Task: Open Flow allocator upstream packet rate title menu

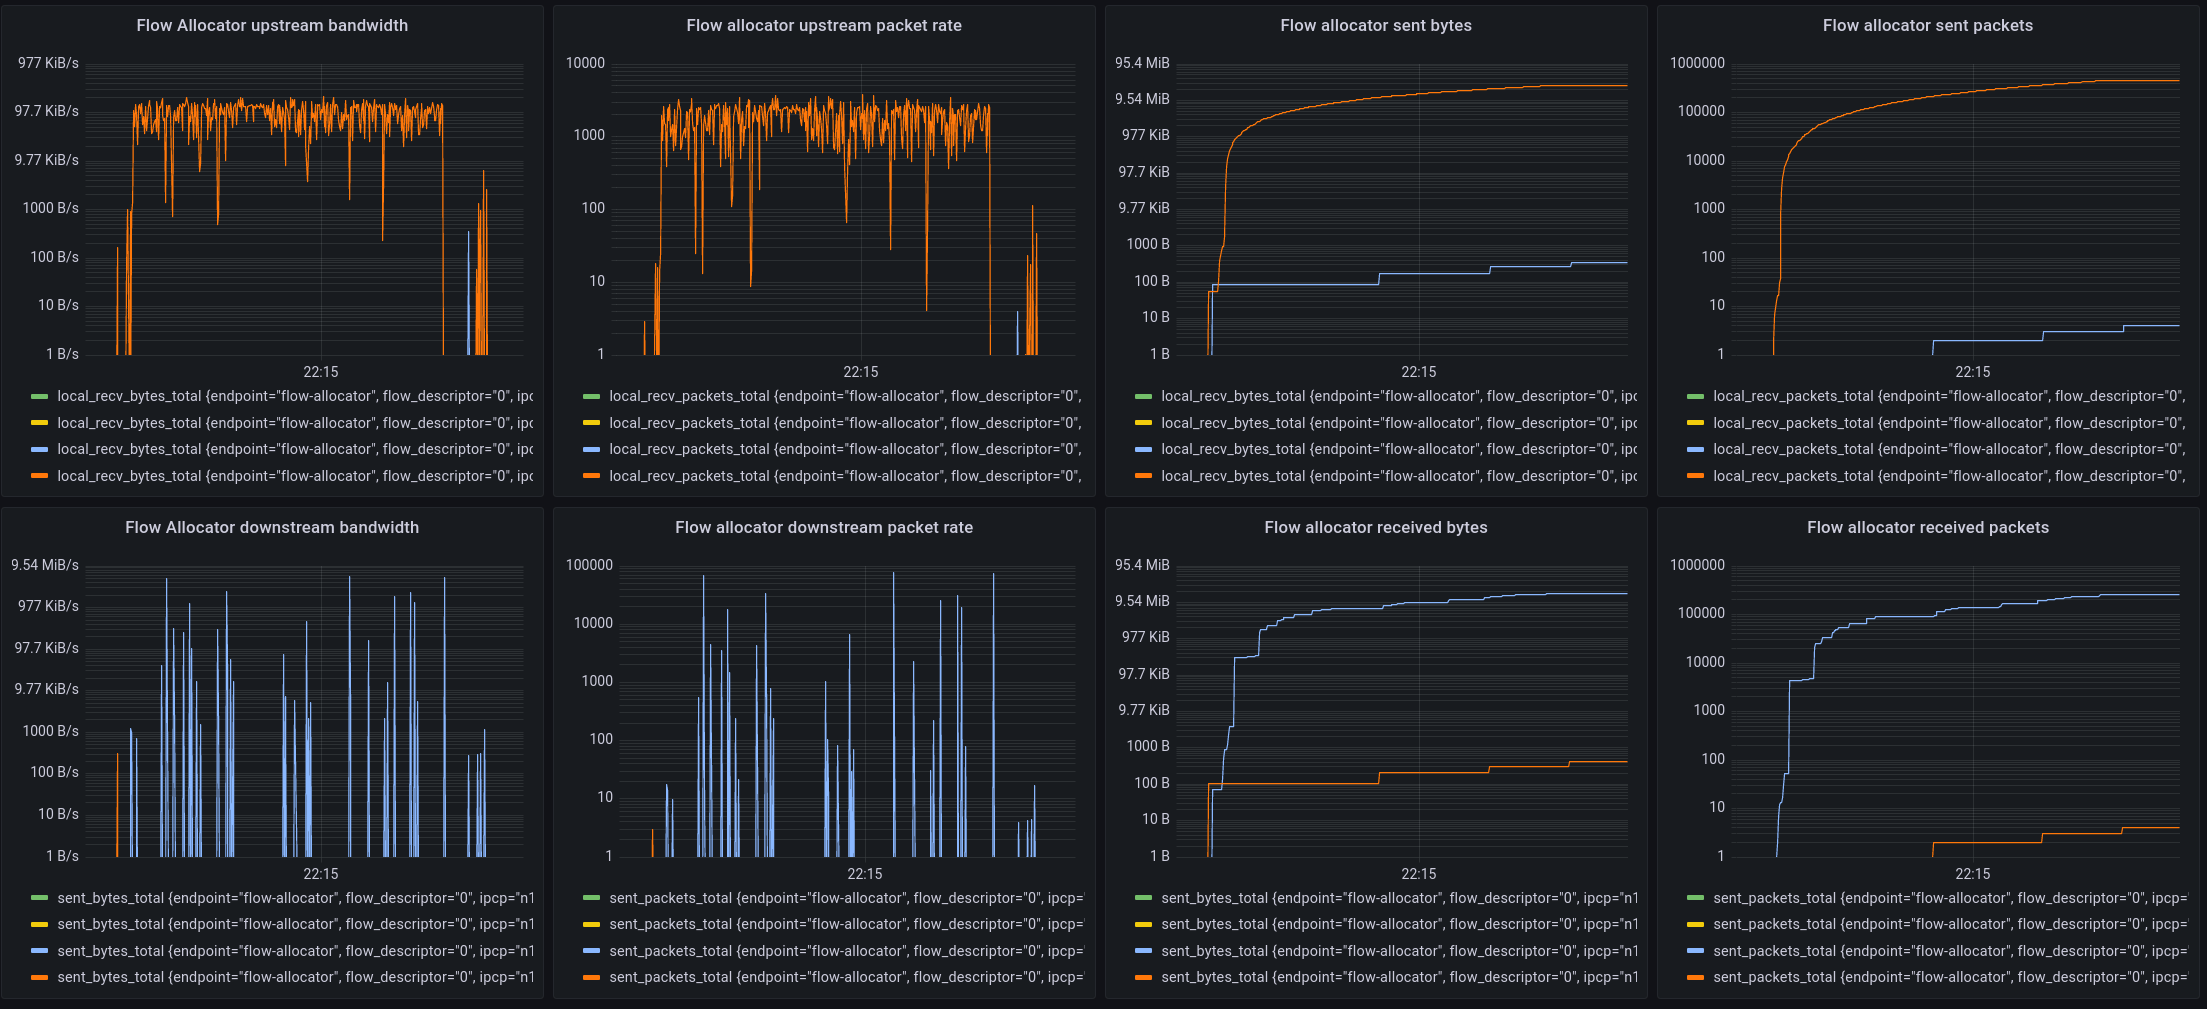Action: (823, 26)
